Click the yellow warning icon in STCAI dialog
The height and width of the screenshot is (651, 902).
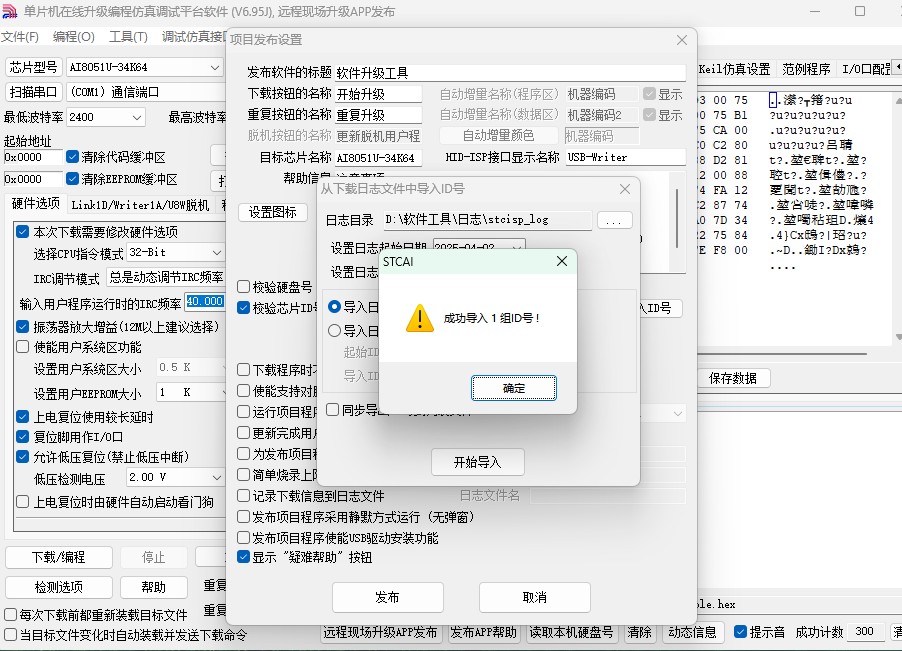[420, 318]
